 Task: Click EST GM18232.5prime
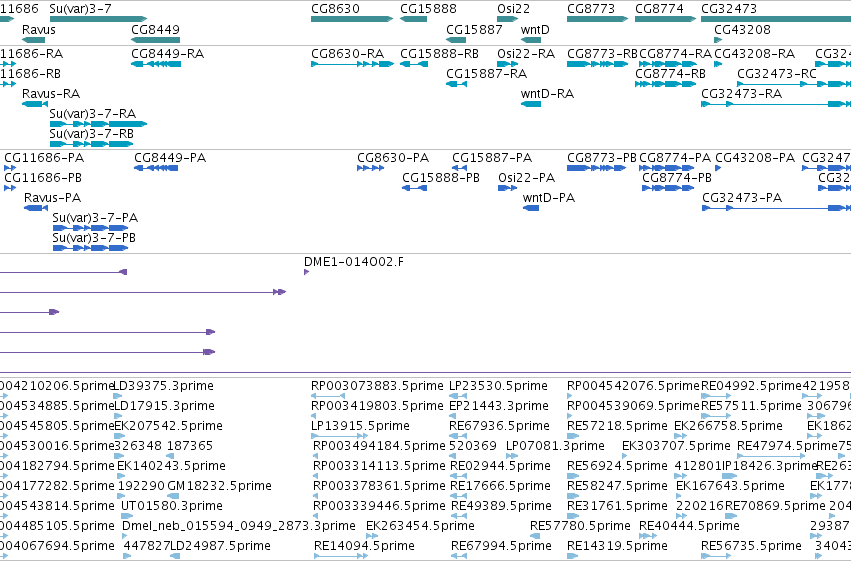(220, 486)
